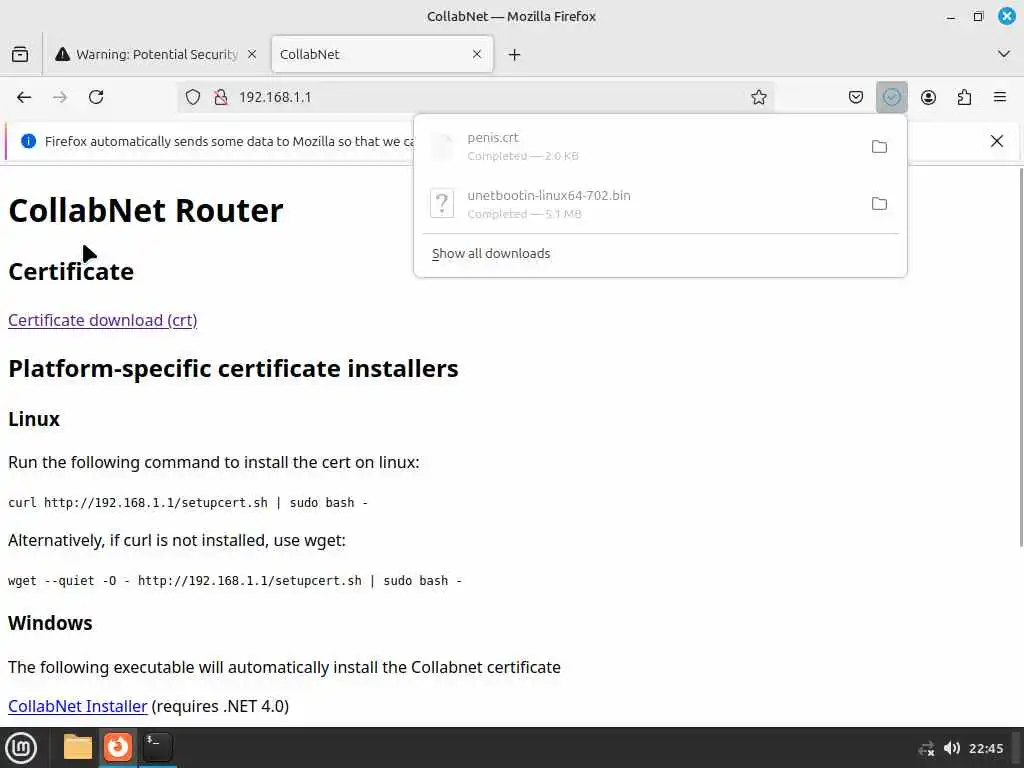Screen dimensions: 1024x768
Task: Expand the list all tabs chevron
Action: point(1004,54)
